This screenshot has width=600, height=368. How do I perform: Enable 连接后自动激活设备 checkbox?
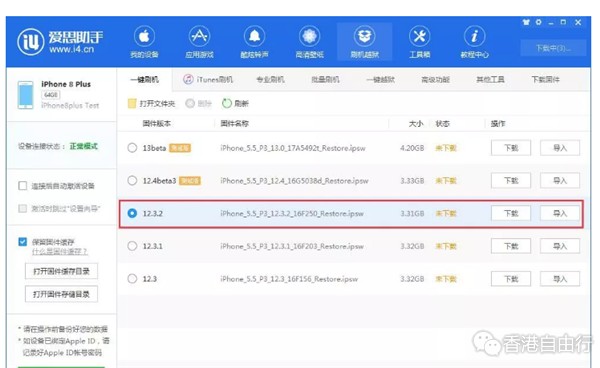click(x=23, y=186)
